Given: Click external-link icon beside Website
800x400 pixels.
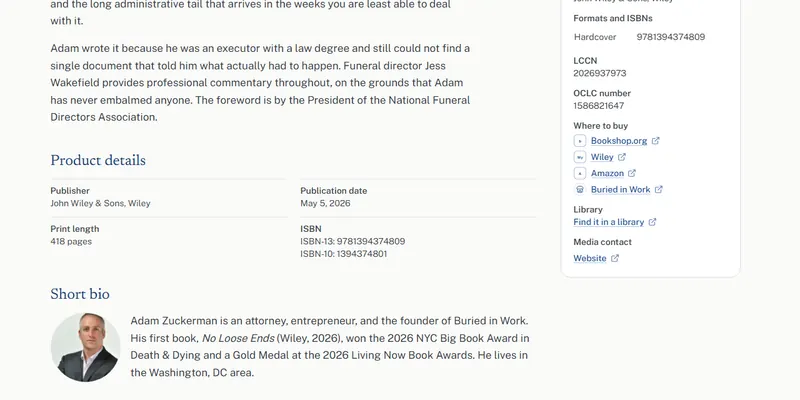Looking at the screenshot, I should pyautogui.click(x=615, y=258).
